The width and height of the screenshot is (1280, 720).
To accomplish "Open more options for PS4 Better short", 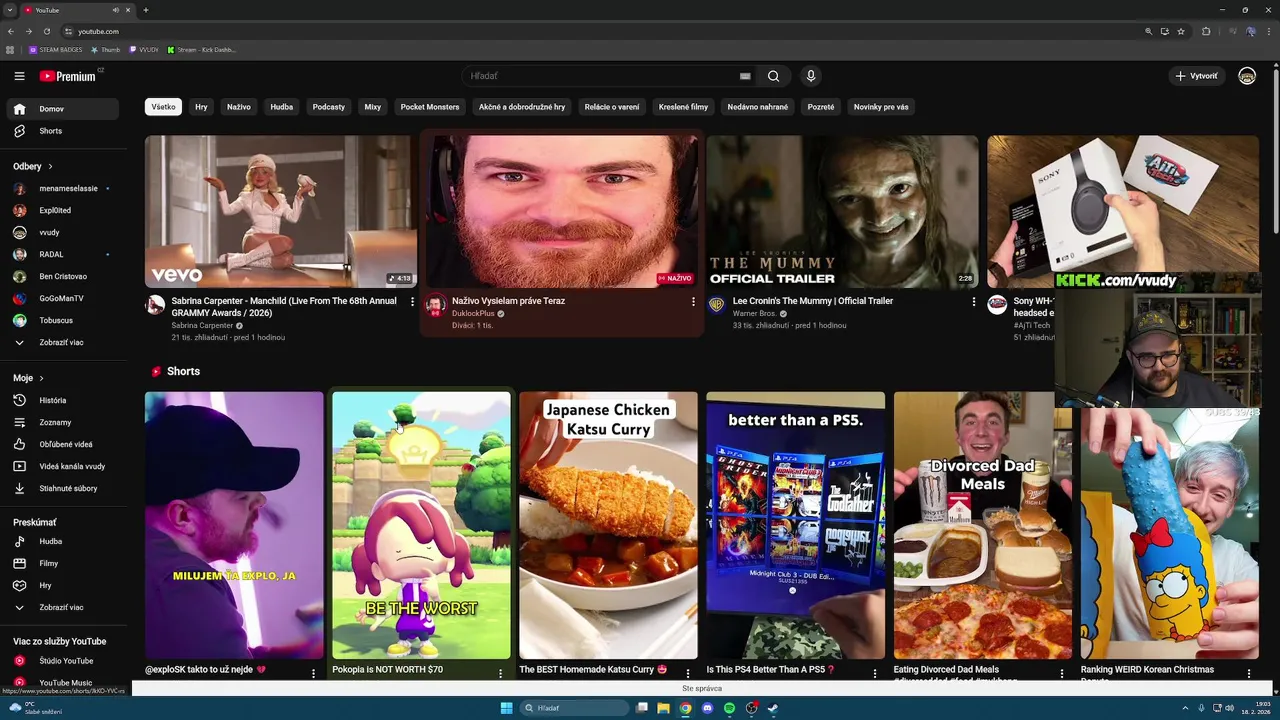I will (x=875, y=673).
